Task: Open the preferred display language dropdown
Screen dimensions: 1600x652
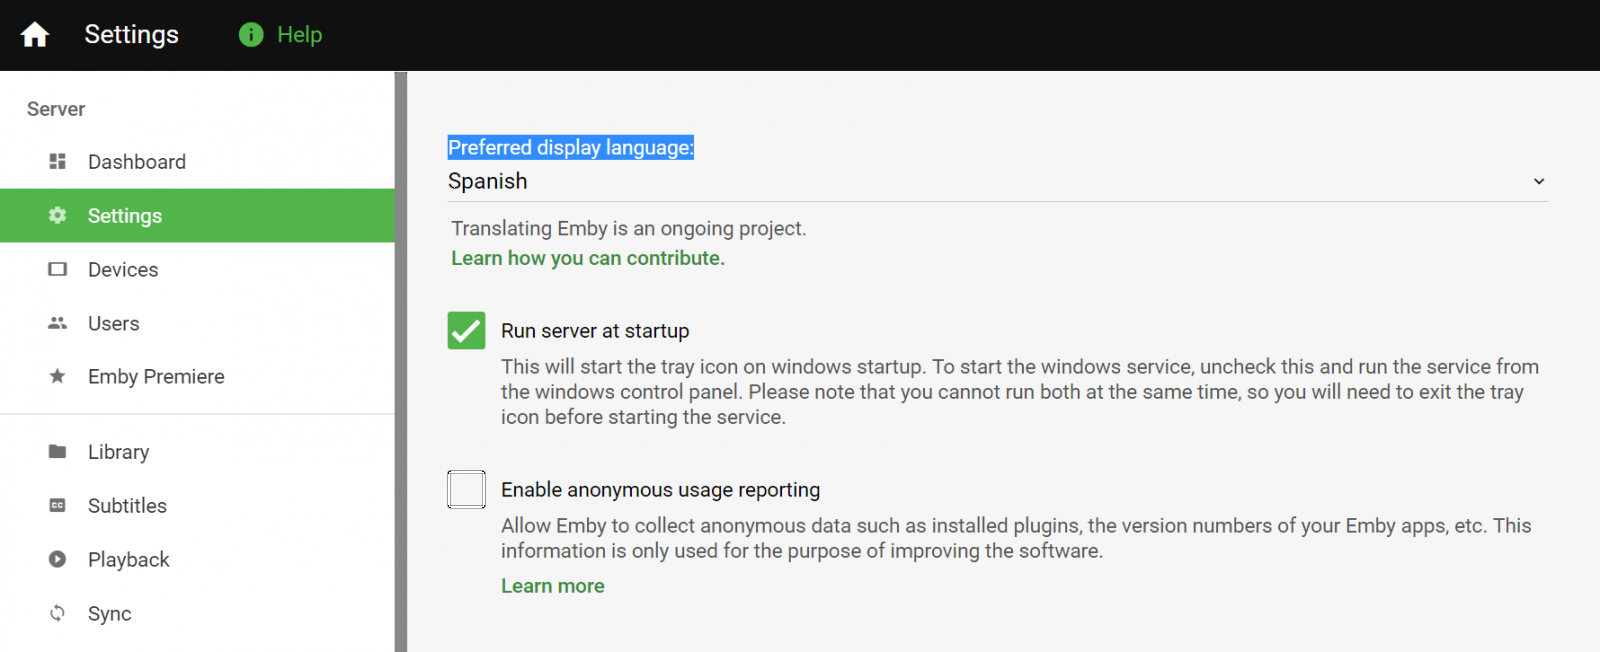Action: 990,182
